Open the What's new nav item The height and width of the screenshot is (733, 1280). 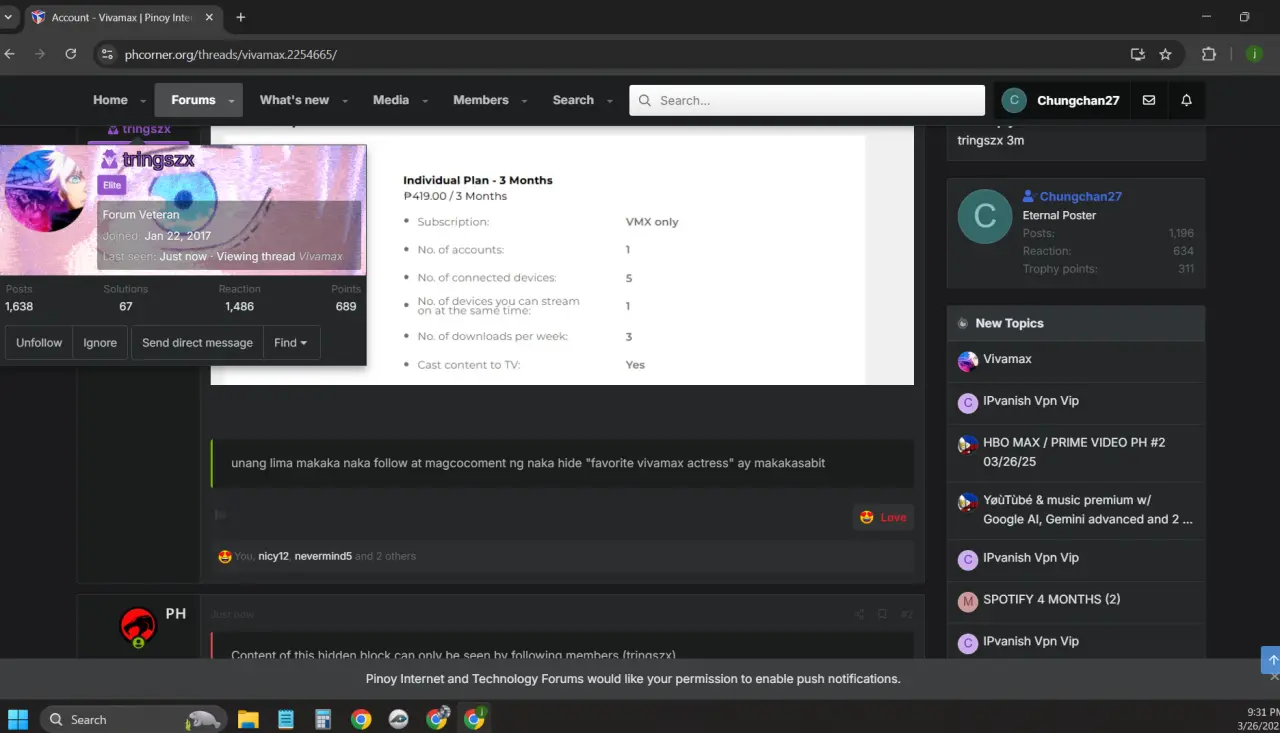point(294,100)
